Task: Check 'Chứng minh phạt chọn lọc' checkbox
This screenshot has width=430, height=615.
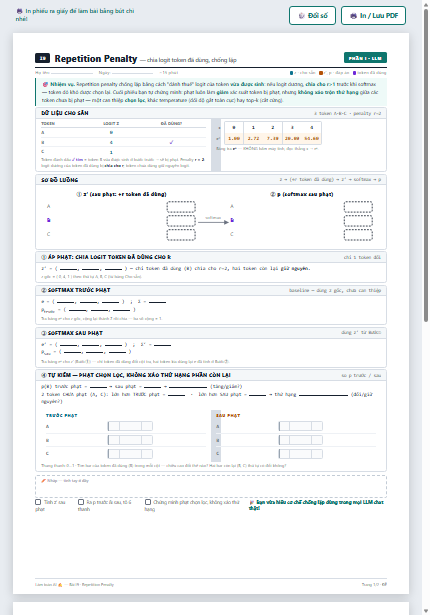Action: [148, 502]
